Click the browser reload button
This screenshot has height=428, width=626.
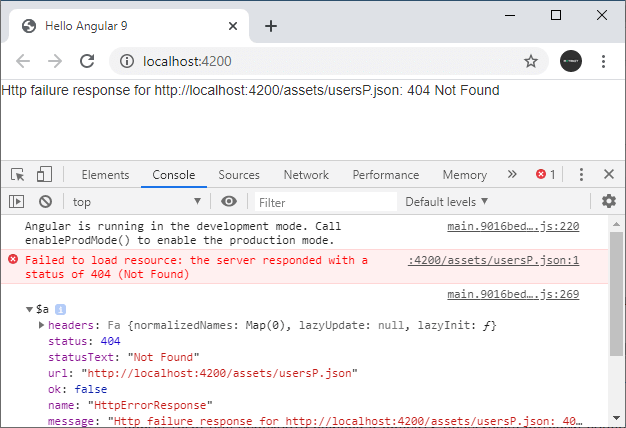87,61
